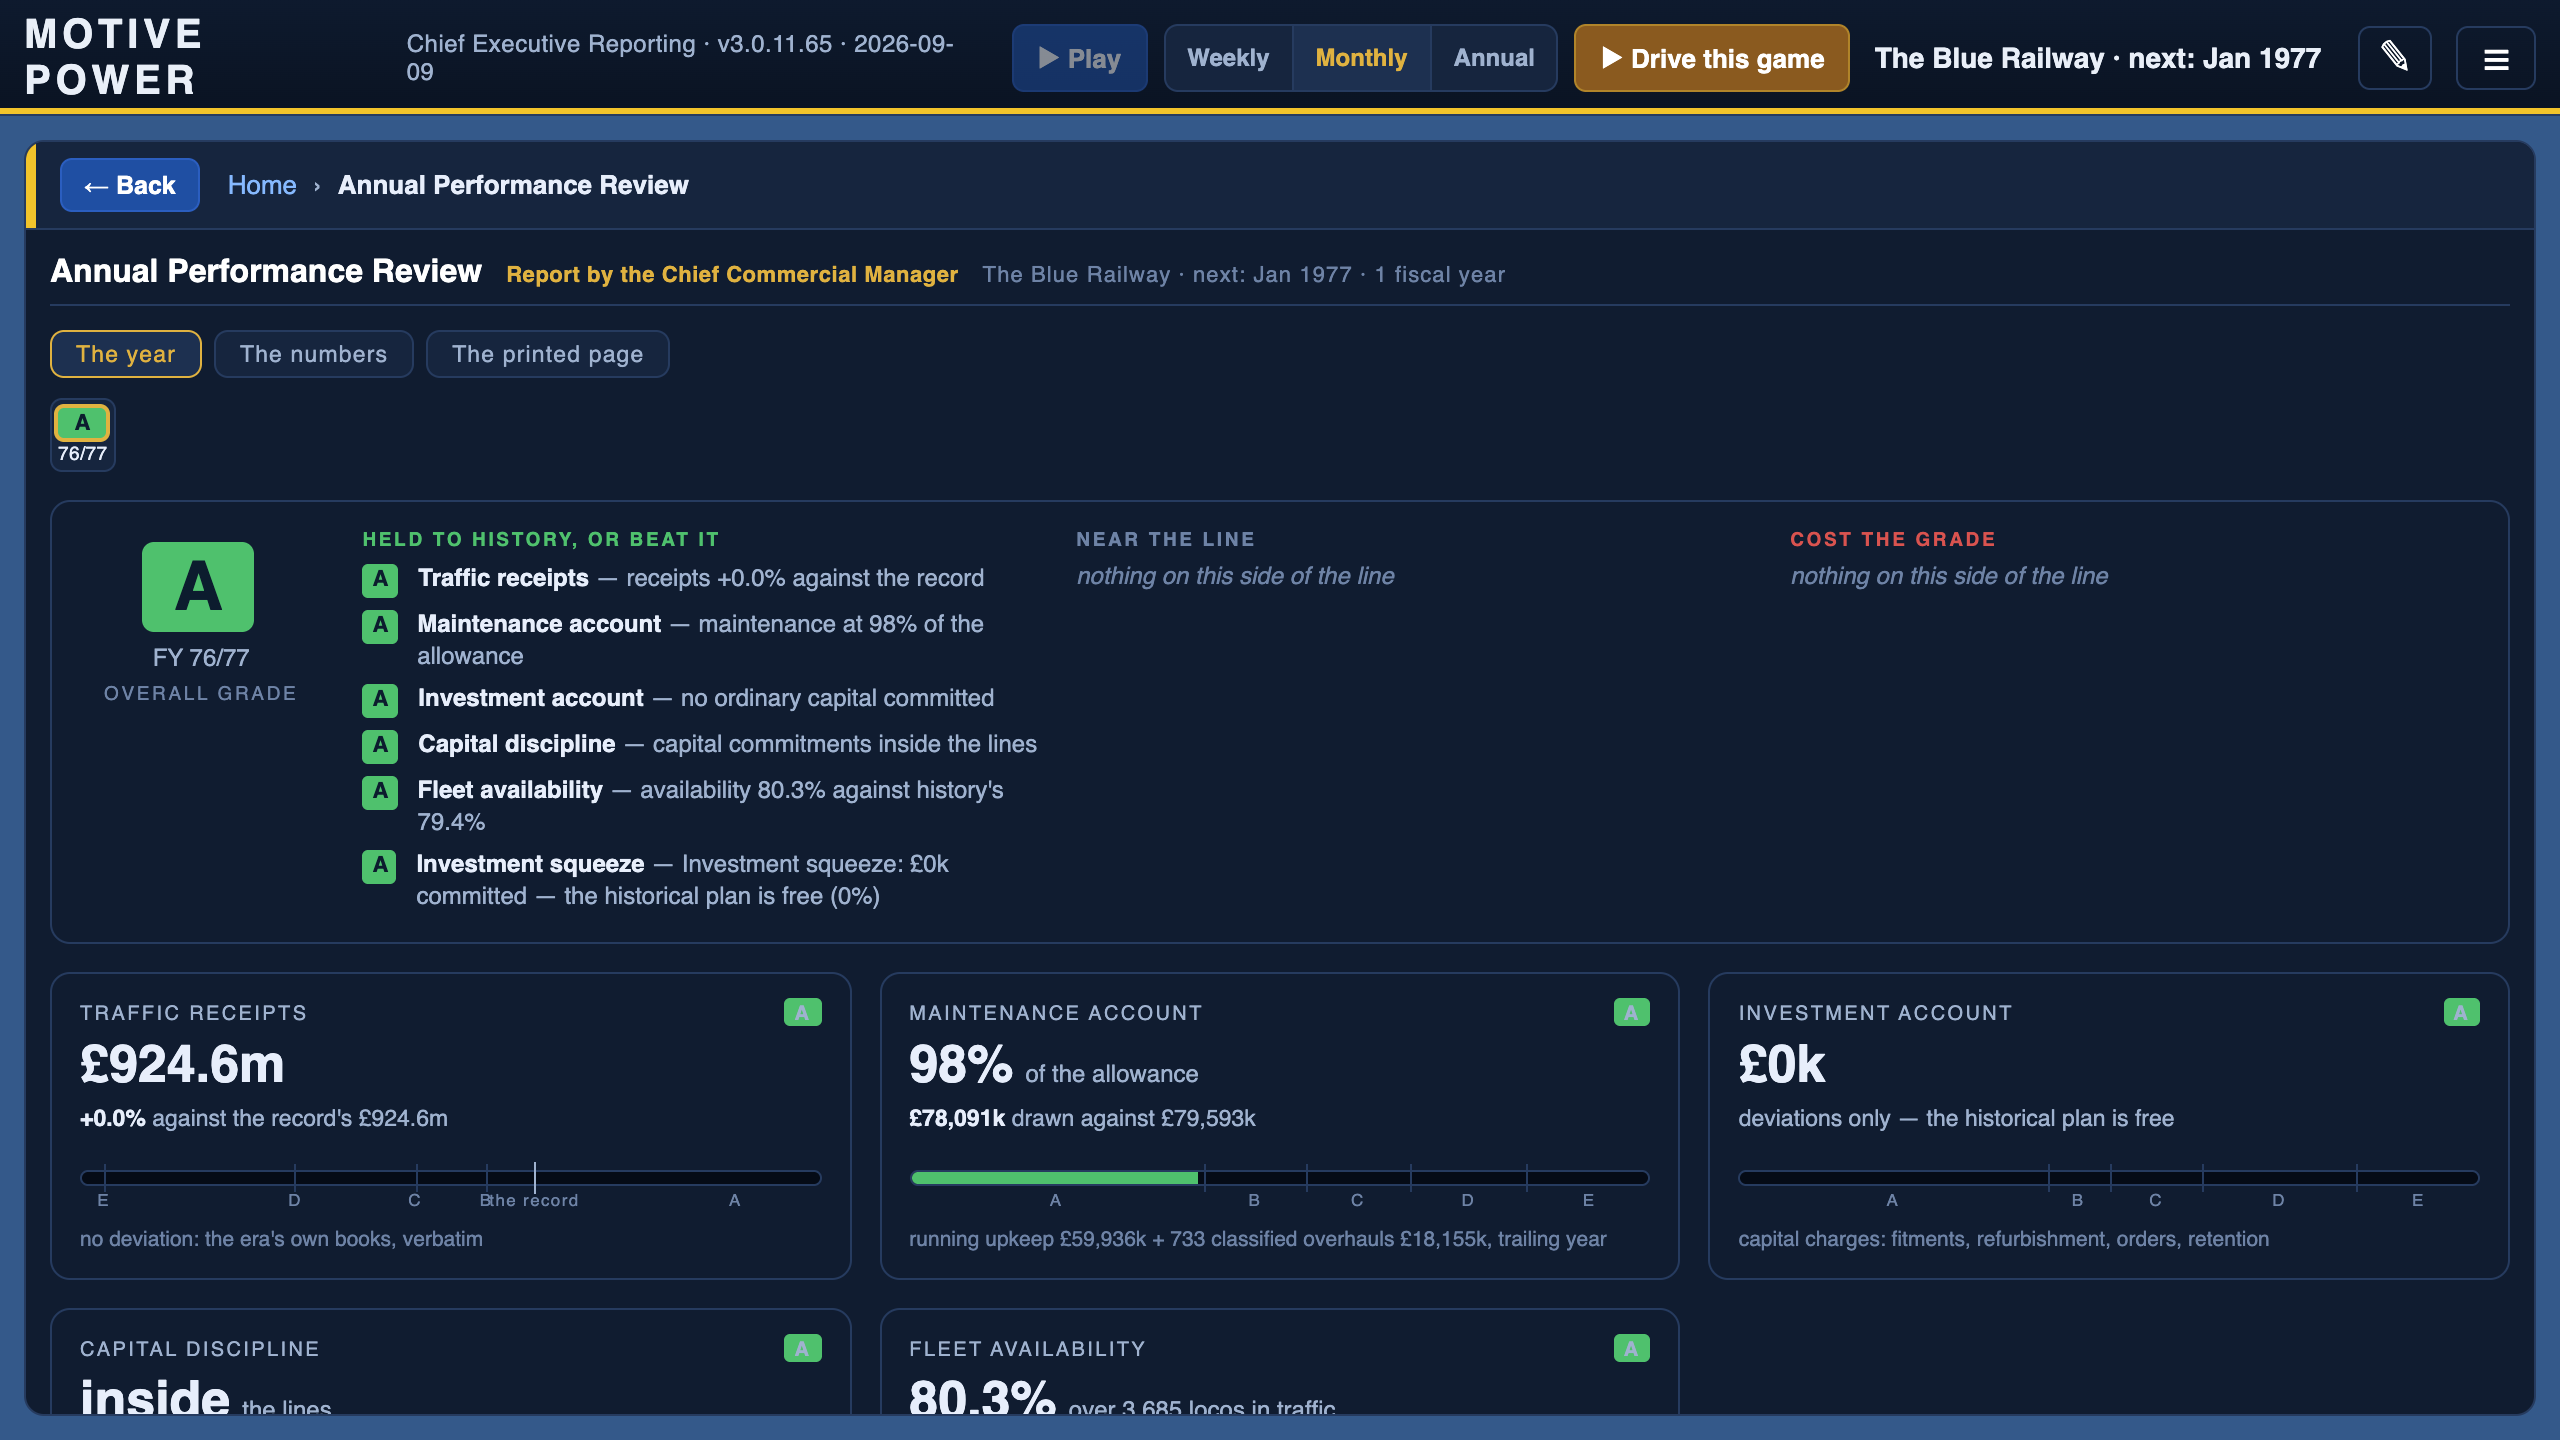Click the maintenance allowance grade bar
The image size is (2560, 1440).
pos(1280,1178)
